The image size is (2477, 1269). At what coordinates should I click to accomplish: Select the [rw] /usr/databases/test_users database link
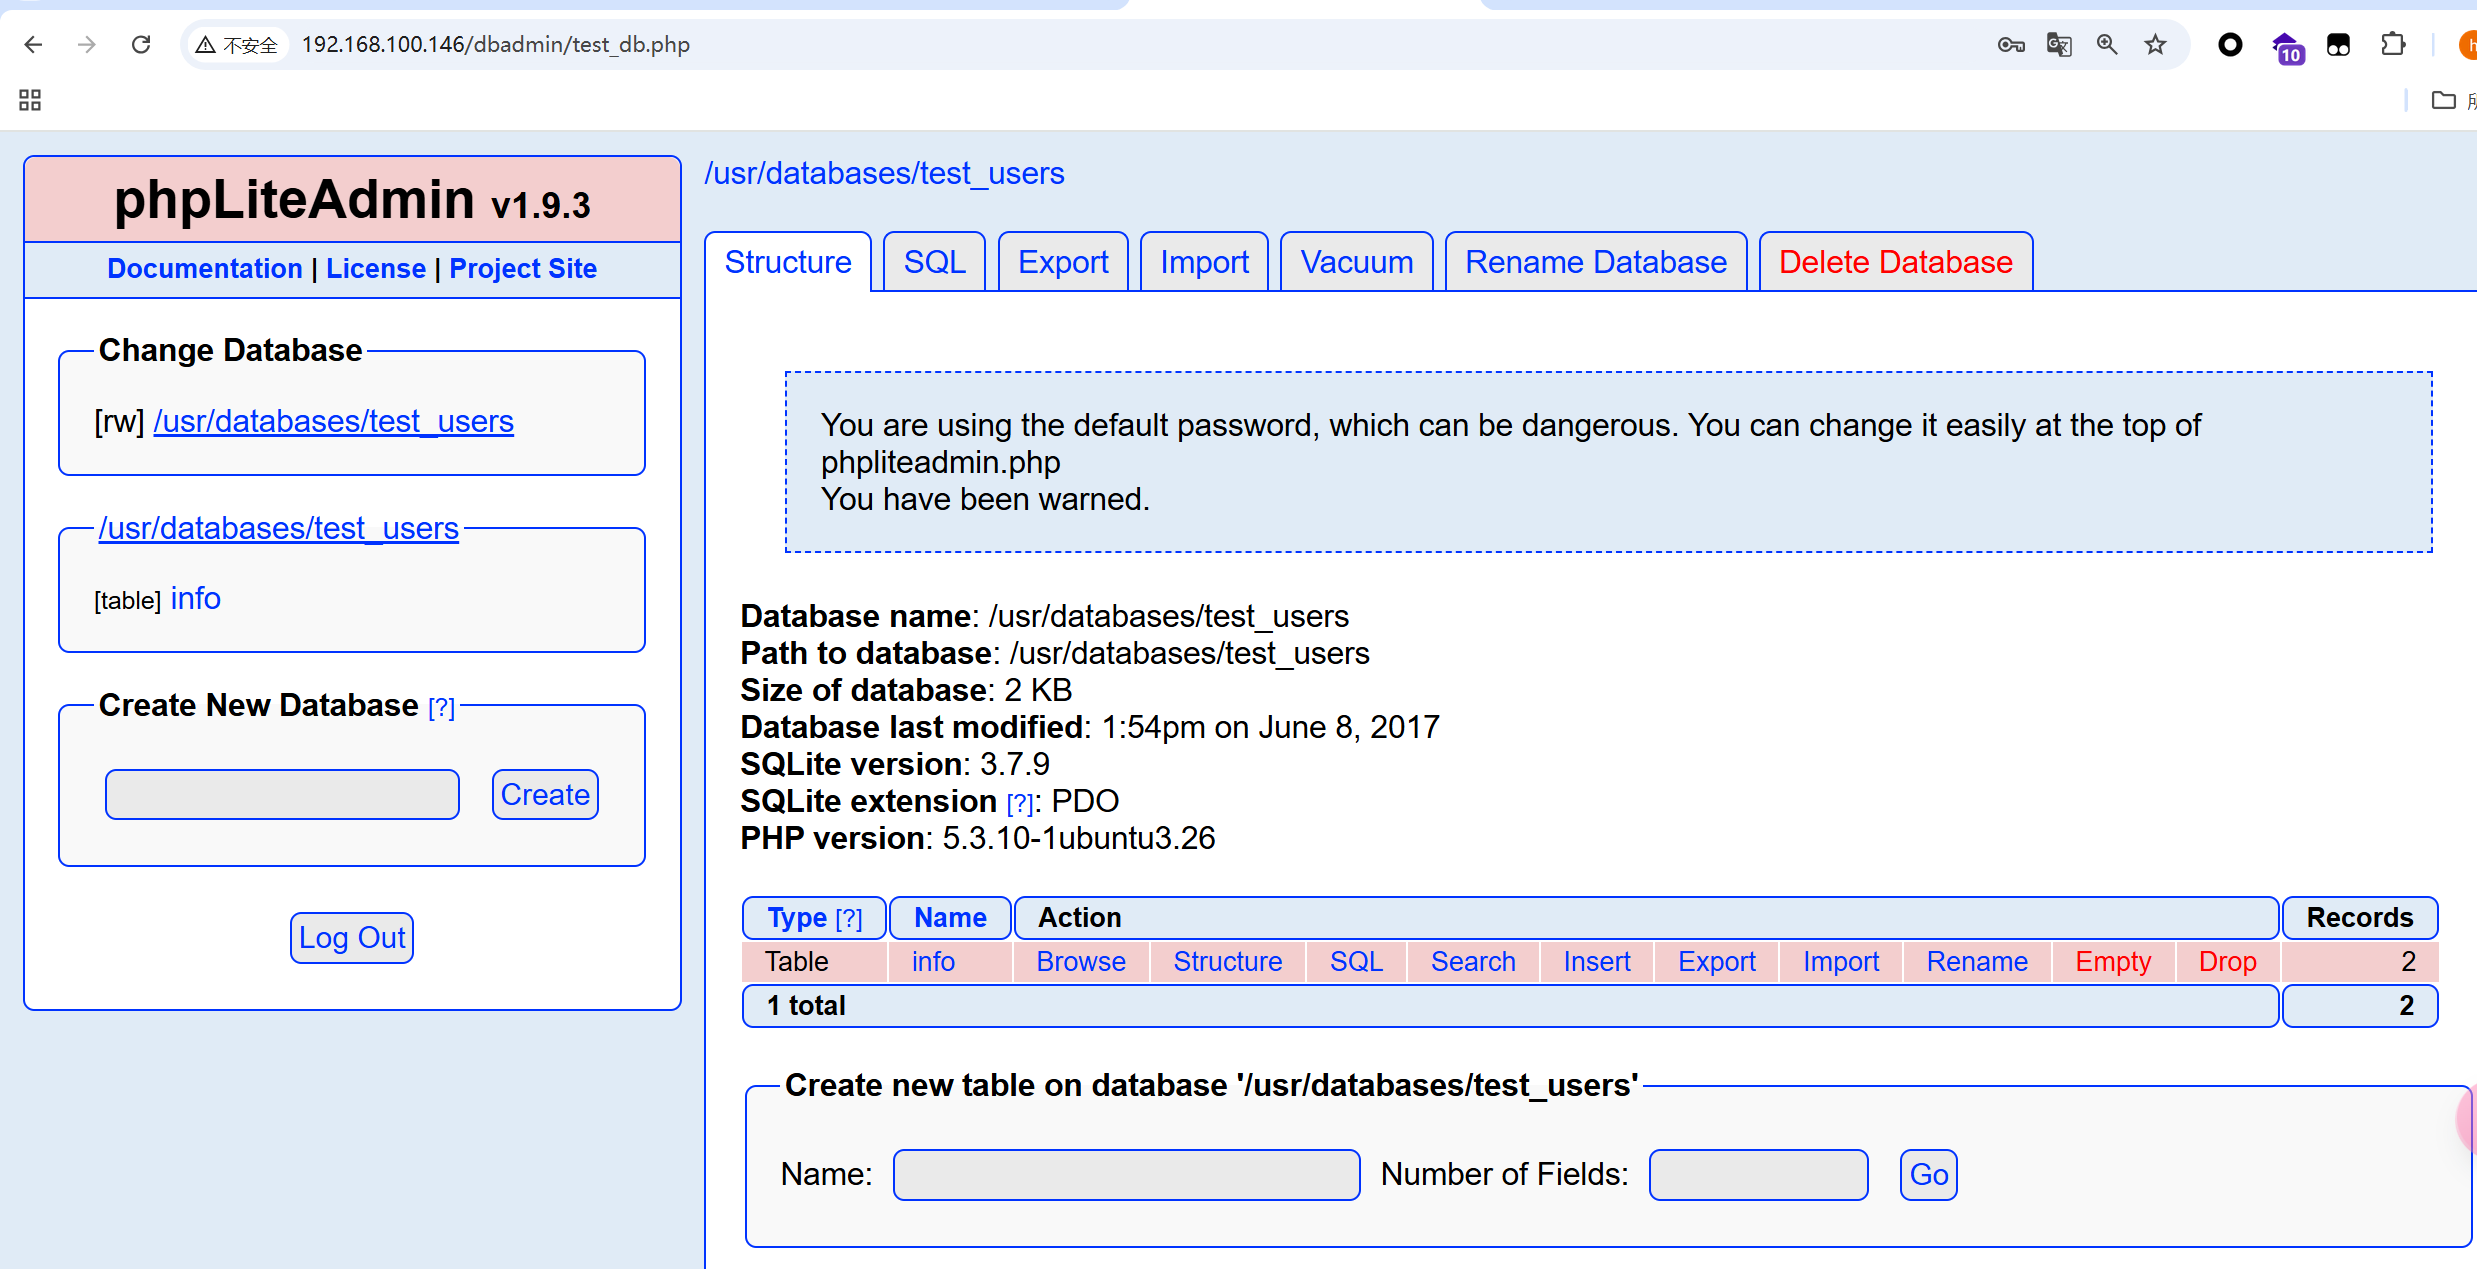point(333,421)
